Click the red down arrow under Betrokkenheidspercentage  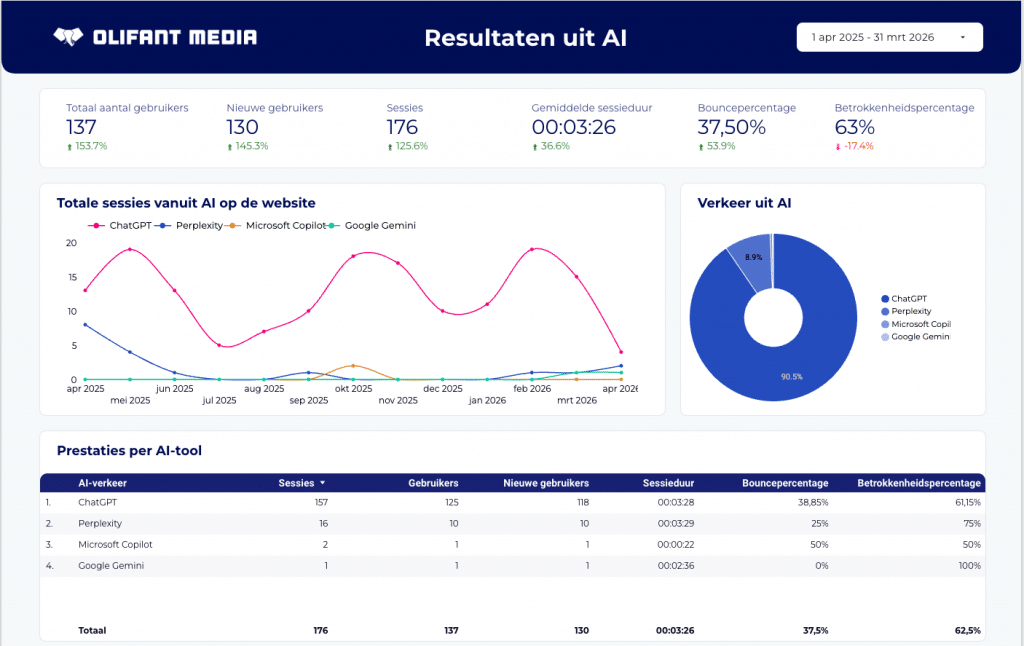[x=838, y=147]
